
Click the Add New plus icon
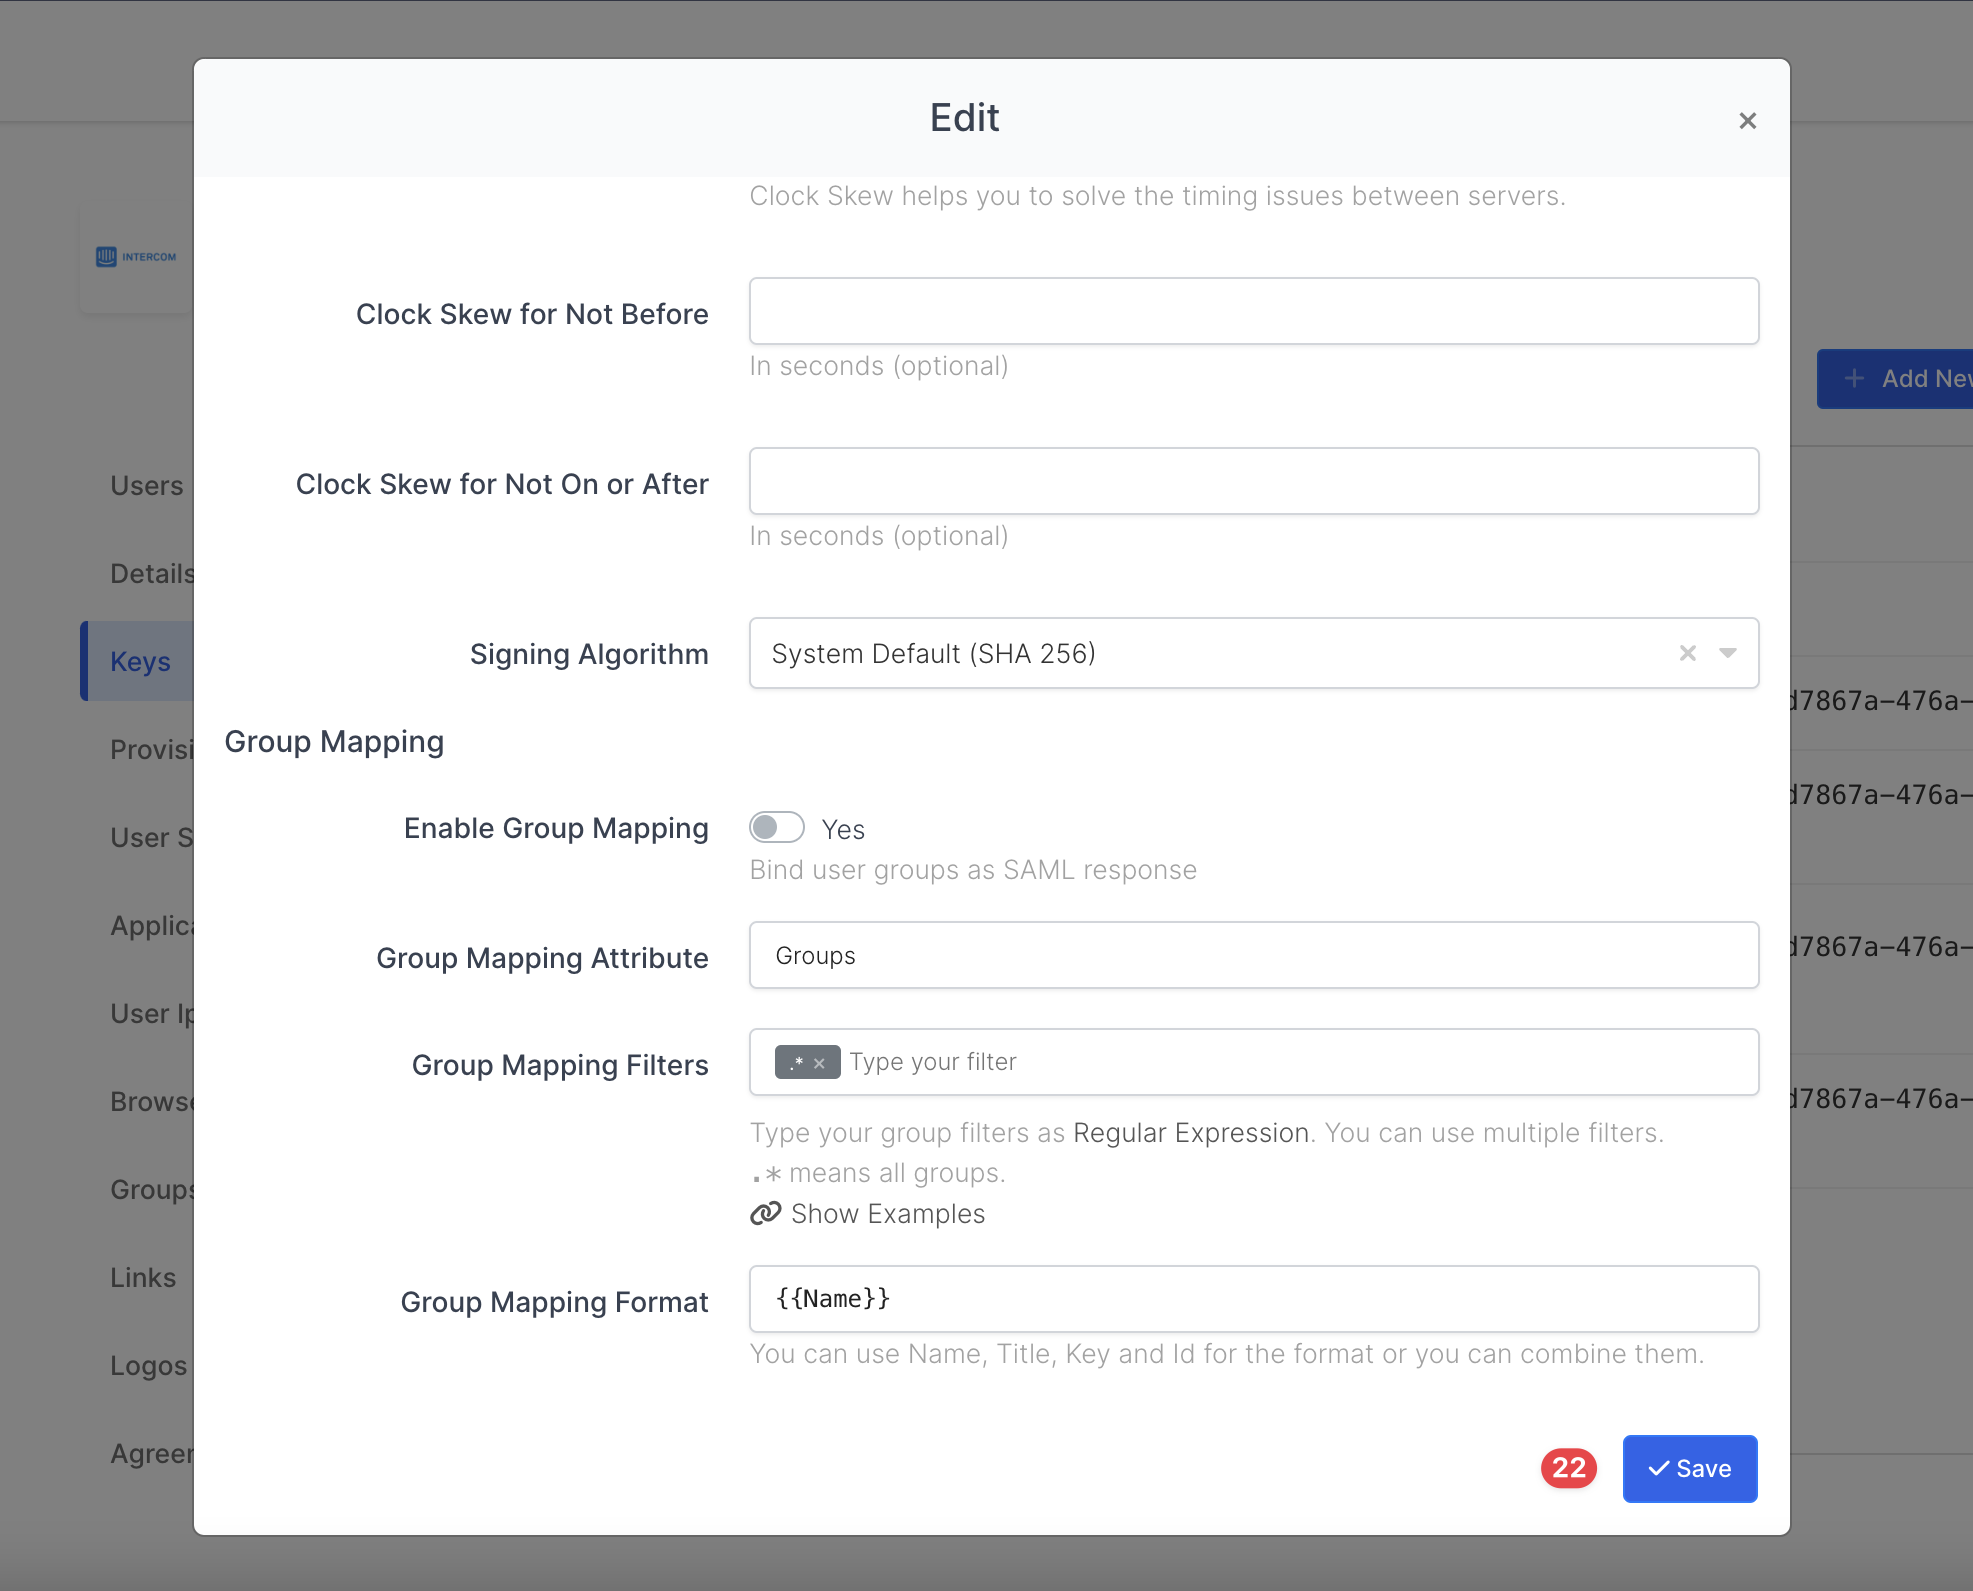pyautogui.click(x=1854, y=379)
